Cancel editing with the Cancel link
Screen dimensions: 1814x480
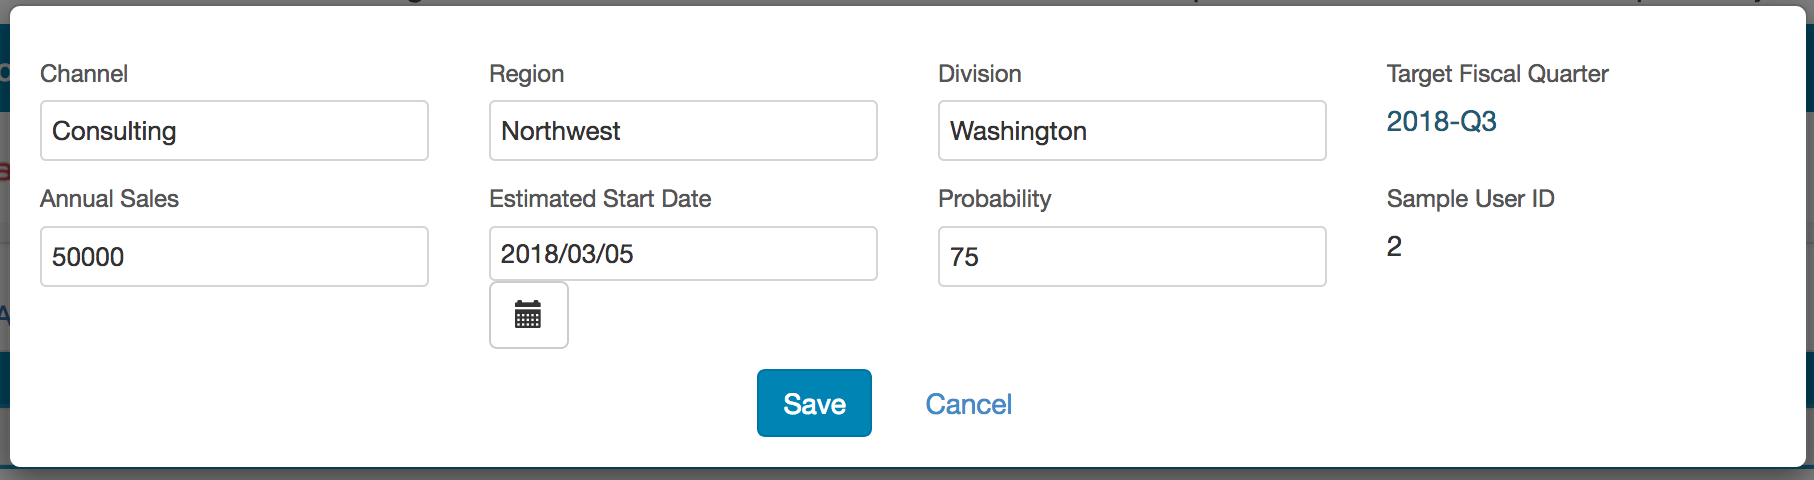click(968, 404)
